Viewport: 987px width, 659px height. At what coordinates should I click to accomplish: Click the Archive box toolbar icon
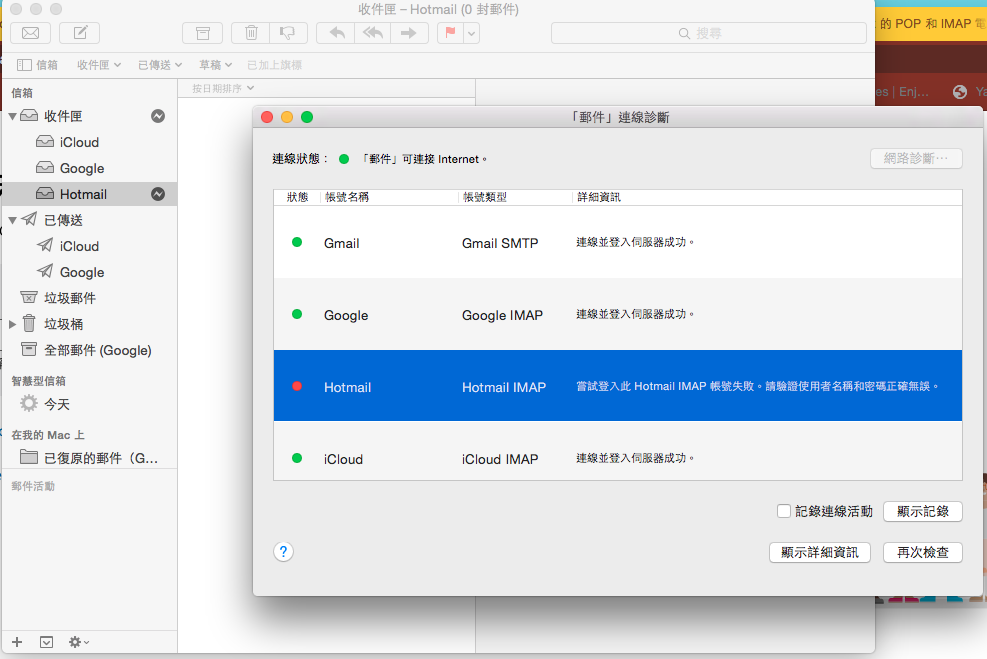point(203,33)
